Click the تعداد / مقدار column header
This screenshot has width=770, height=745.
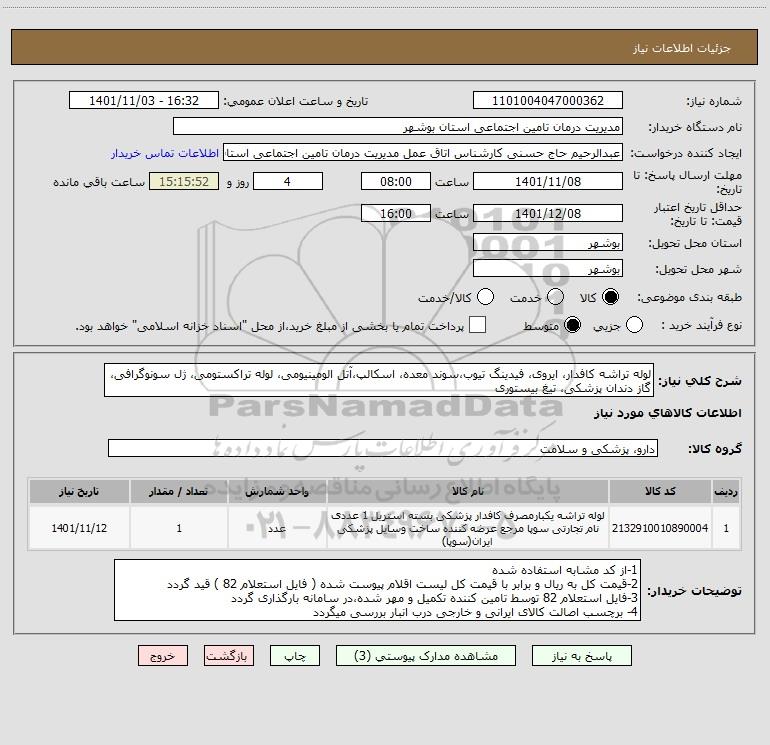point(179,491)
